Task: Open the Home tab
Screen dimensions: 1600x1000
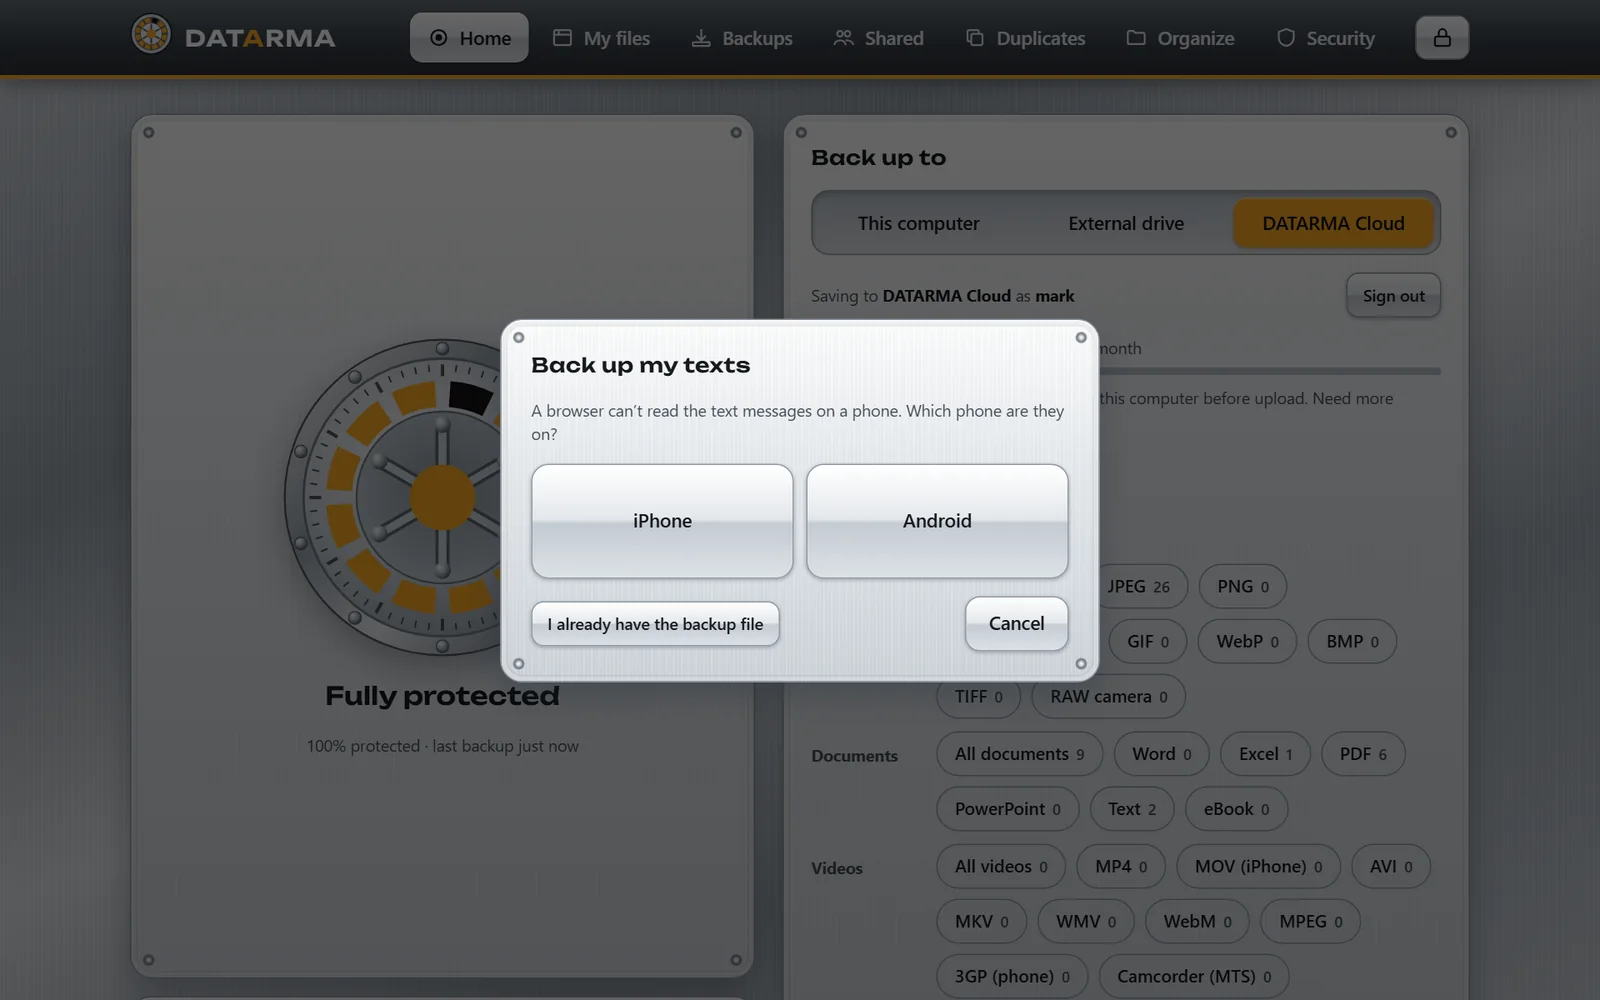Action: tap(469, 38)
